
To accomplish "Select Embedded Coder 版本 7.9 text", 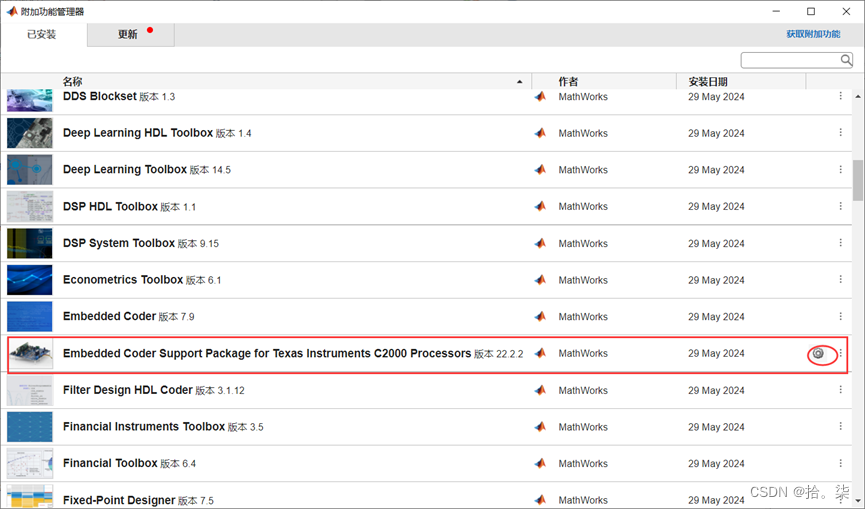I will point(129,317).
